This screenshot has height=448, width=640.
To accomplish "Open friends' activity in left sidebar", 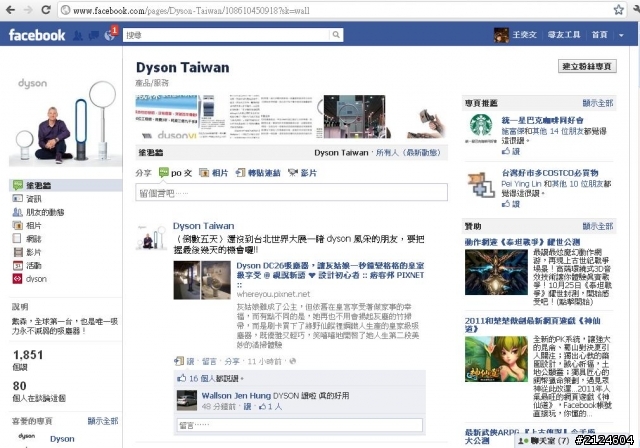I will point(45,212).
